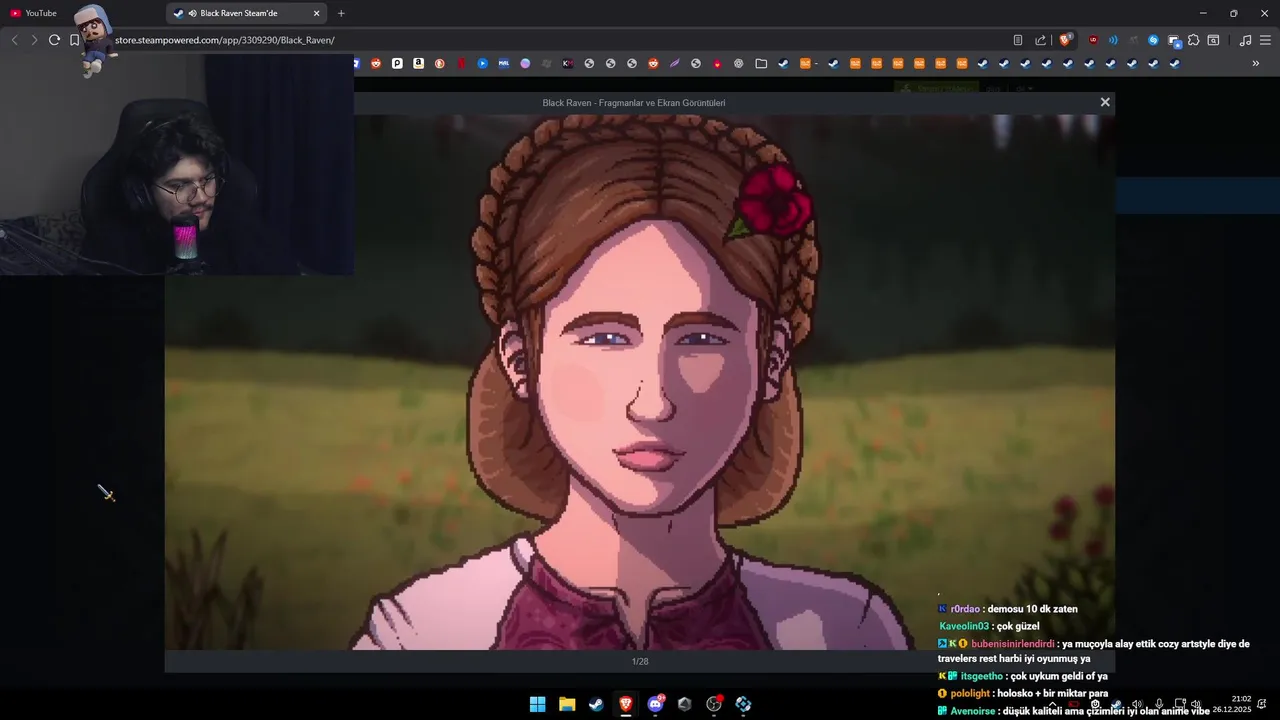
Task: Open the uBlock Origin extension
Action: 1092,40
